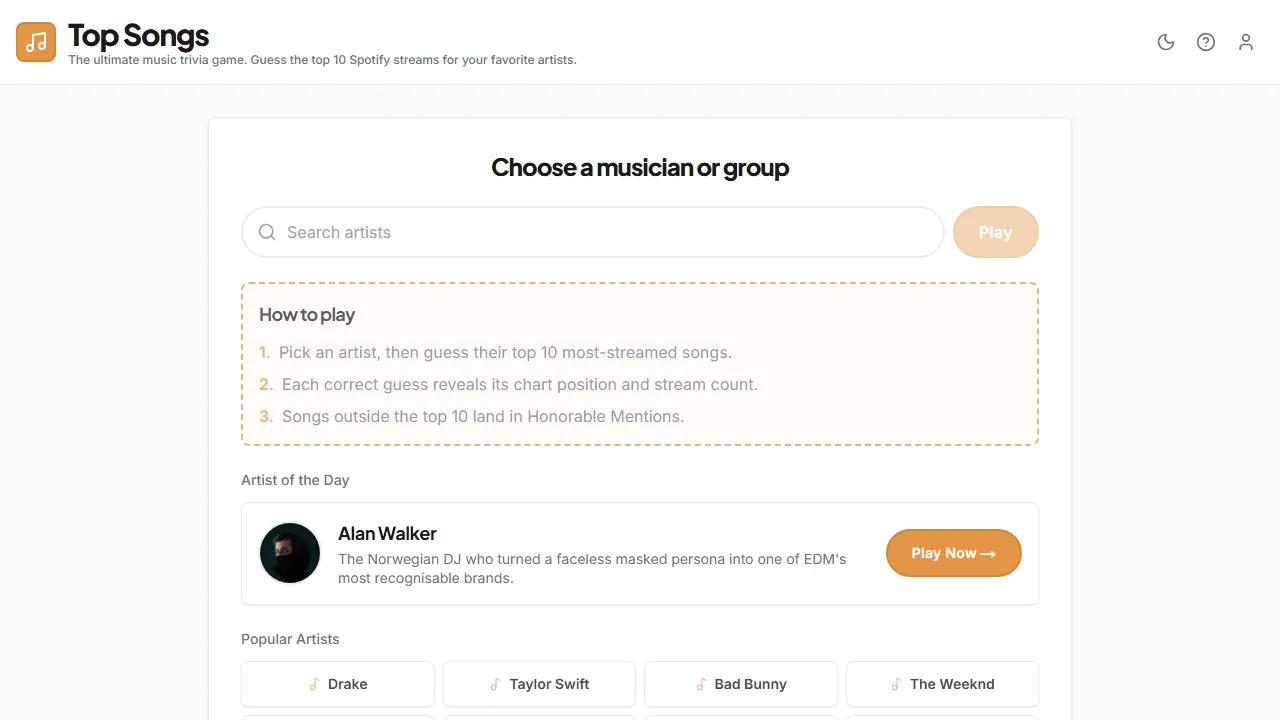Select The Weeknd from Popular Artists
The image size is (1280, 720).
(942, 684)
